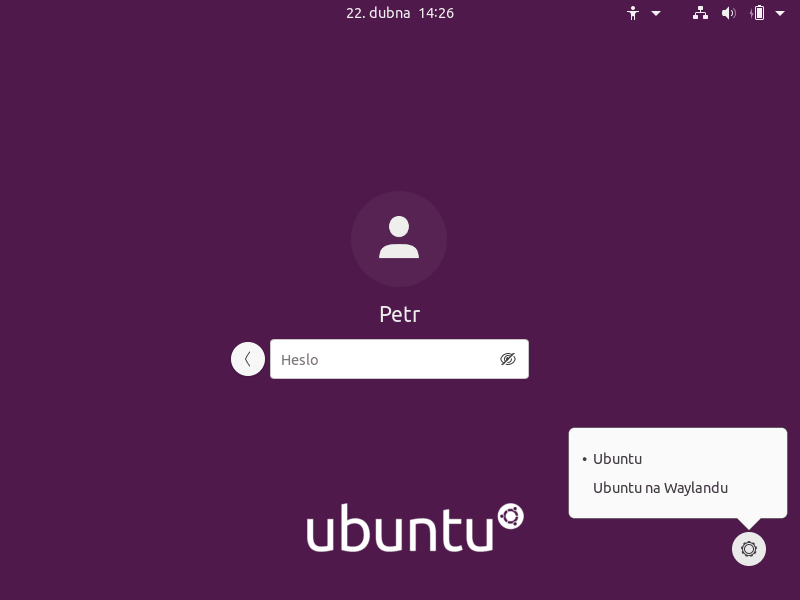Open the accessibility menu icon
Screen dimensions: 800x600
point(633,13)
